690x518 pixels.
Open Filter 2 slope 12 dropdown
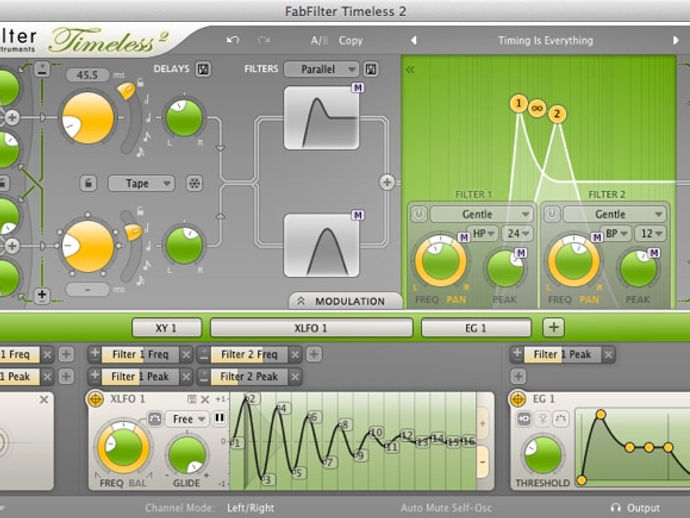click(x=651, y=233)
